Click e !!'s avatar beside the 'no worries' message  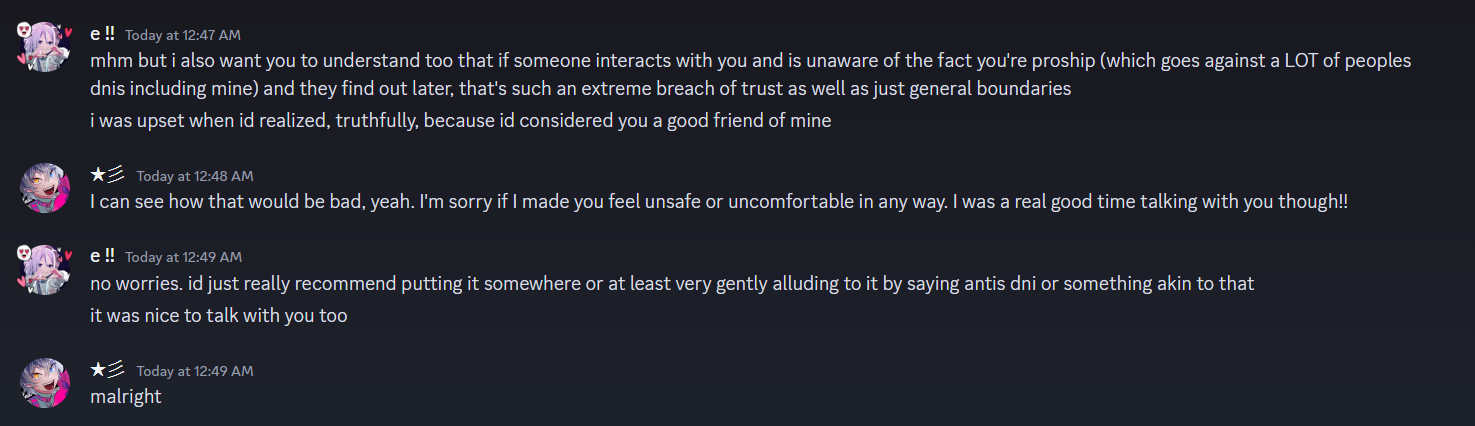pos(44,269)
